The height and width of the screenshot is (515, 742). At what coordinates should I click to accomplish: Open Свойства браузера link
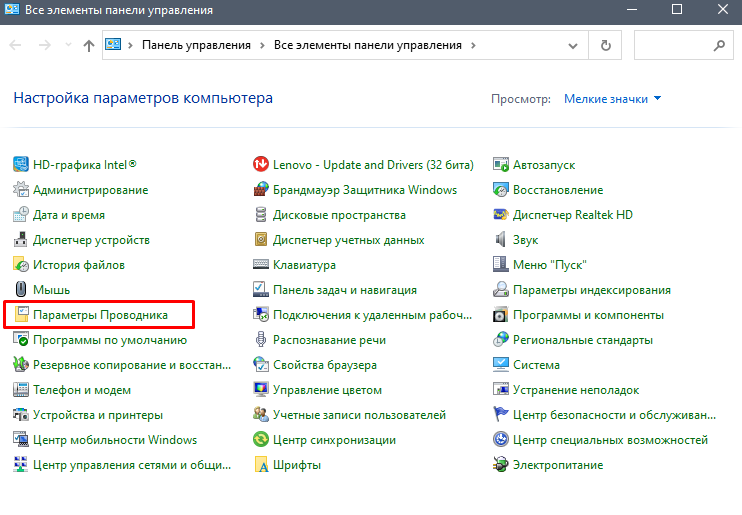tap(325, 365)
